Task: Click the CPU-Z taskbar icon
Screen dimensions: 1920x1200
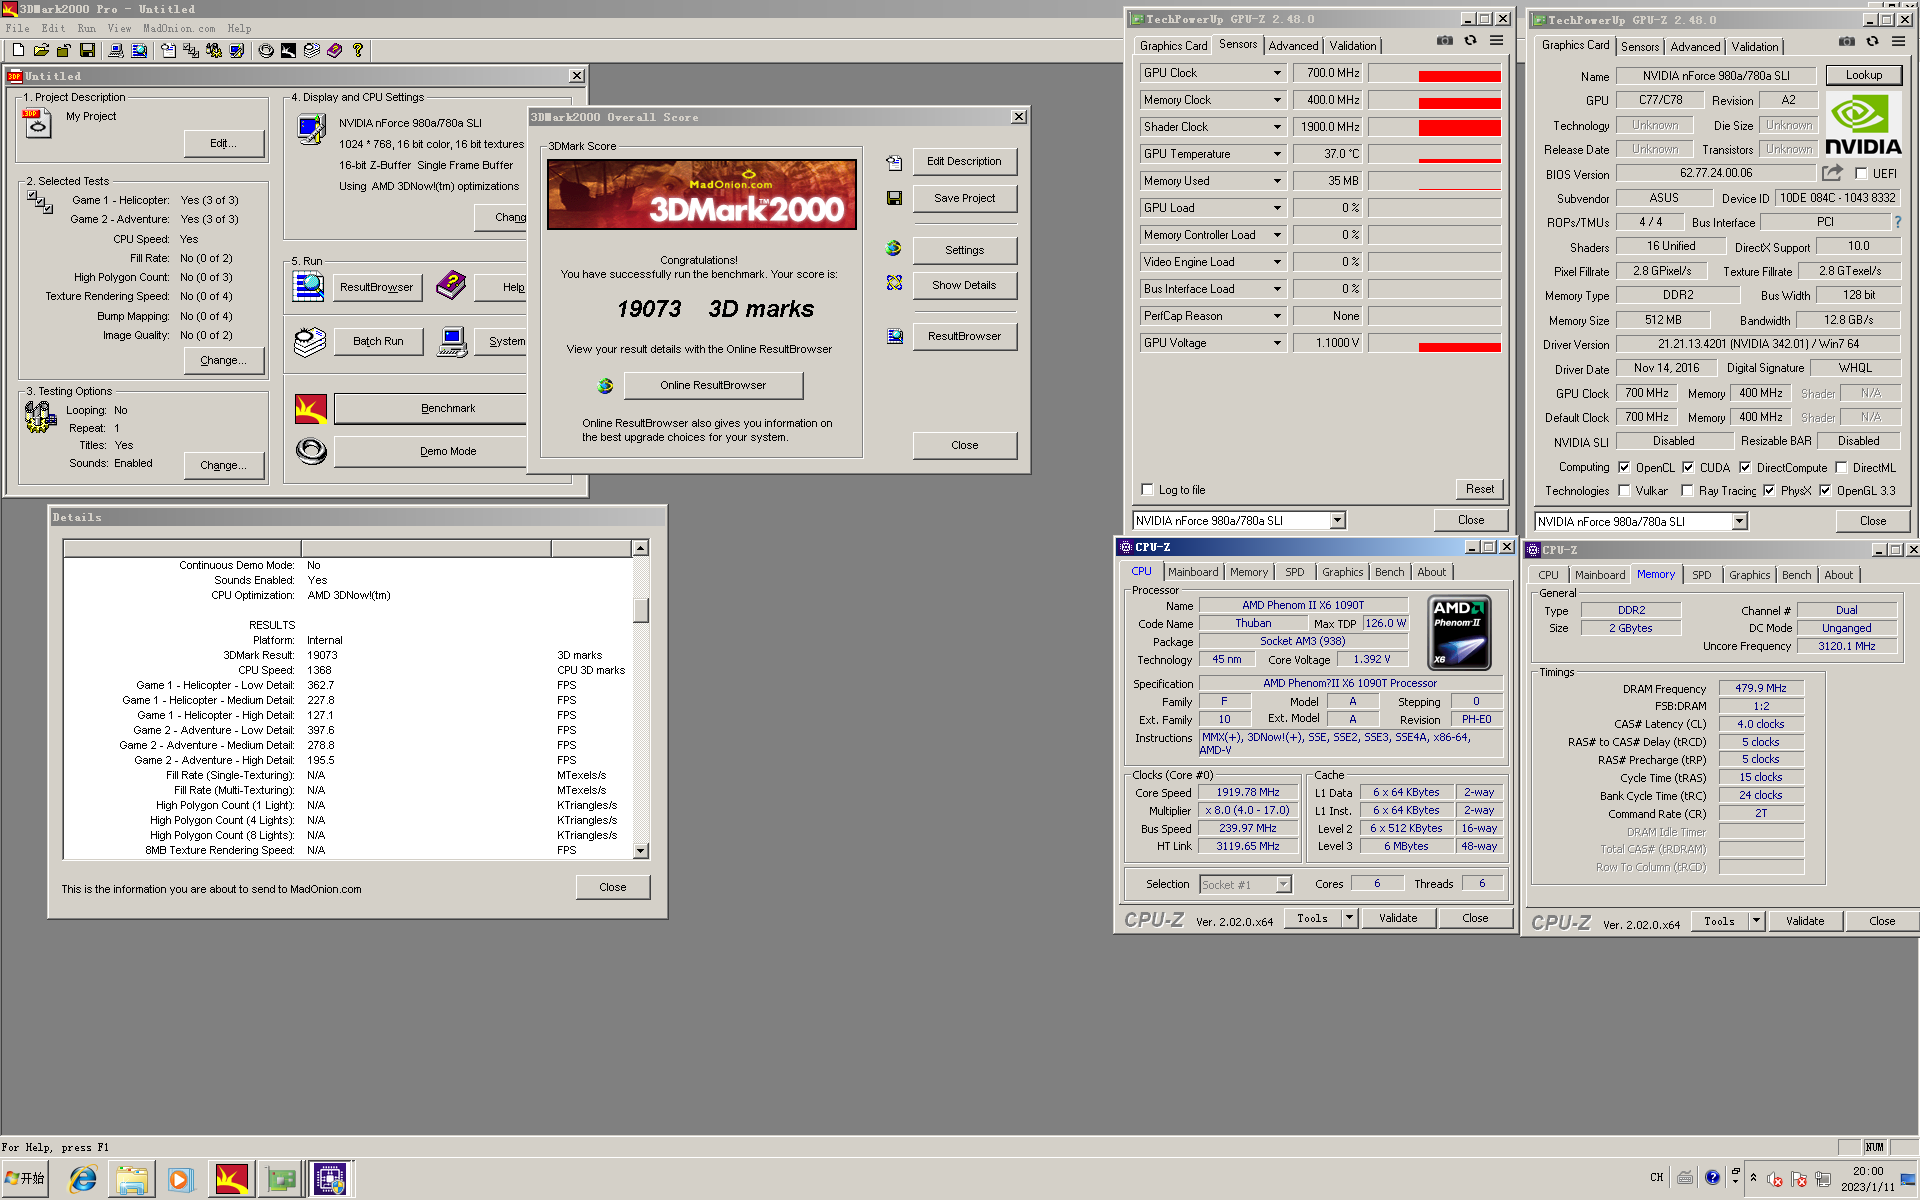Action: [330, 1180]
